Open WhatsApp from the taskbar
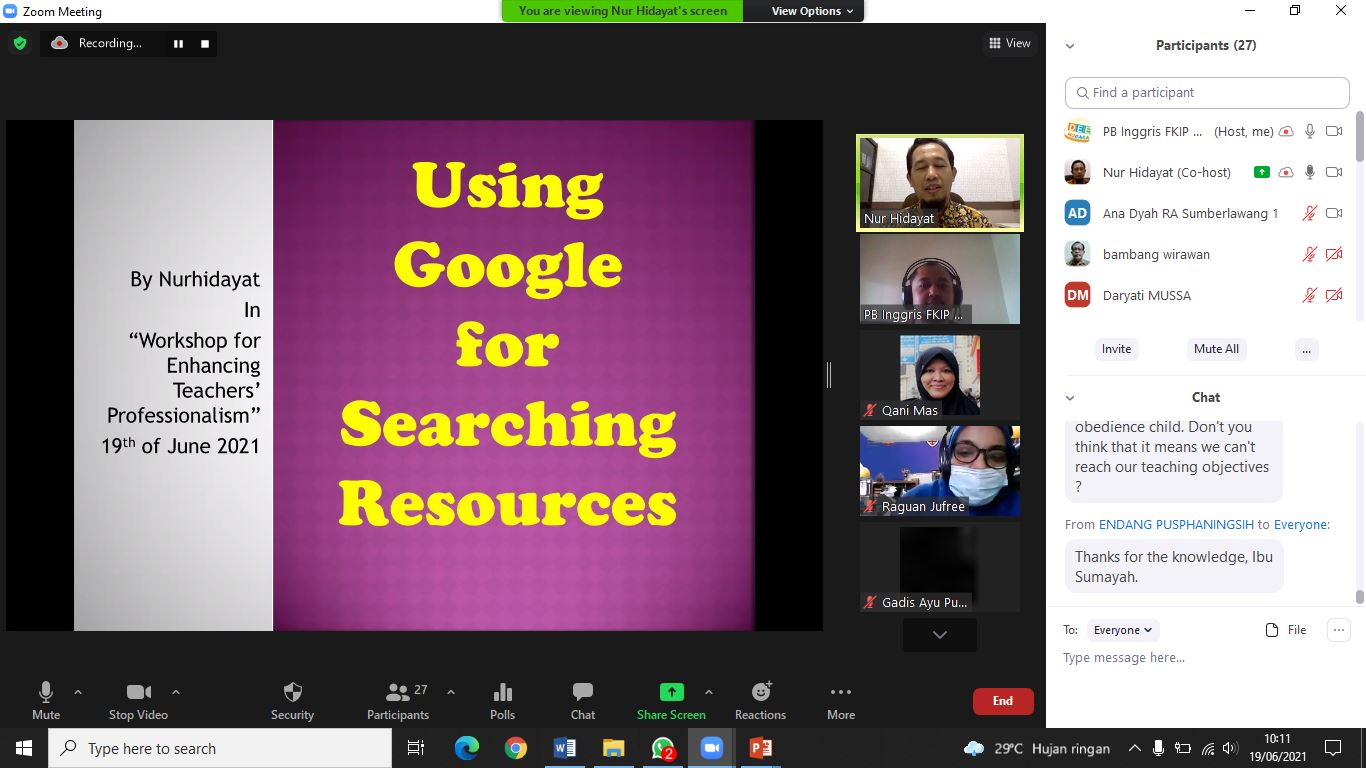The width and height of the screenshot is (1366, 768). 662,748
